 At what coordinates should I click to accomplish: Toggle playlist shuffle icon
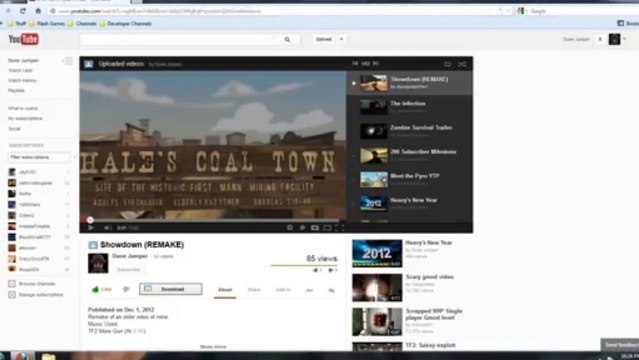tap(462, 64)
